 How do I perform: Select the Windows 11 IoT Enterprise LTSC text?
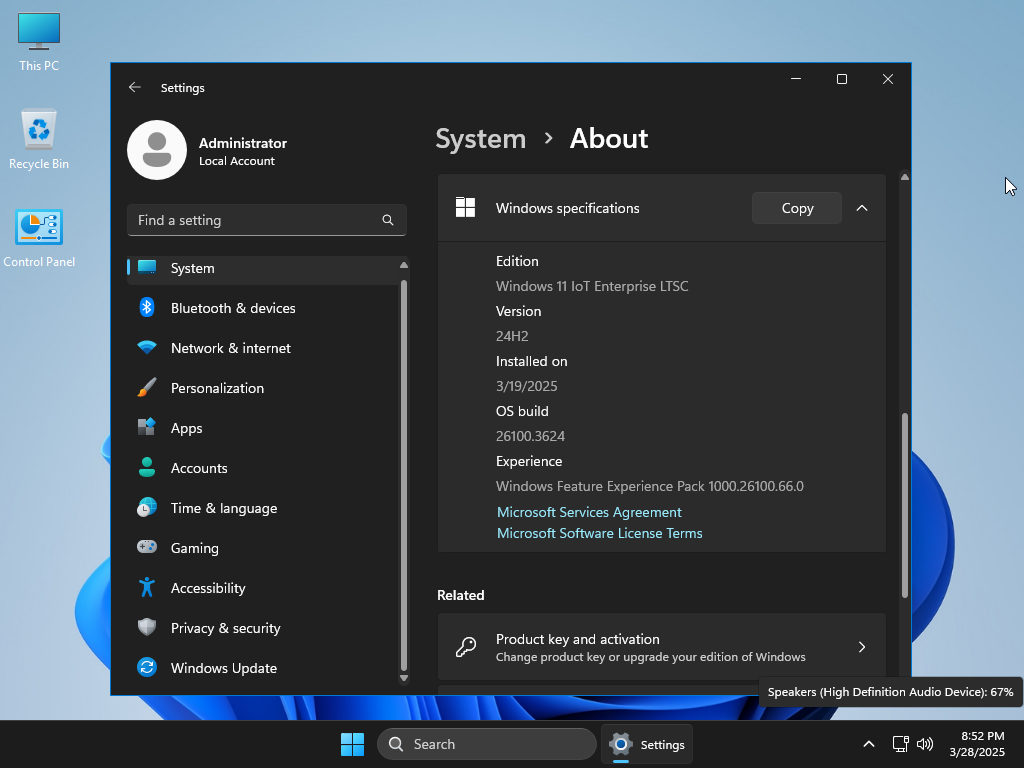click(592, 286)
